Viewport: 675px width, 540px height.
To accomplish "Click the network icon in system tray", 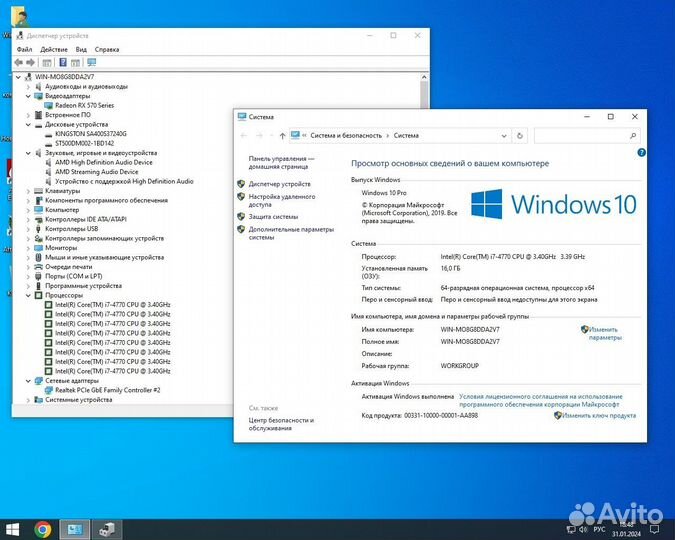I will click(571, 529).
